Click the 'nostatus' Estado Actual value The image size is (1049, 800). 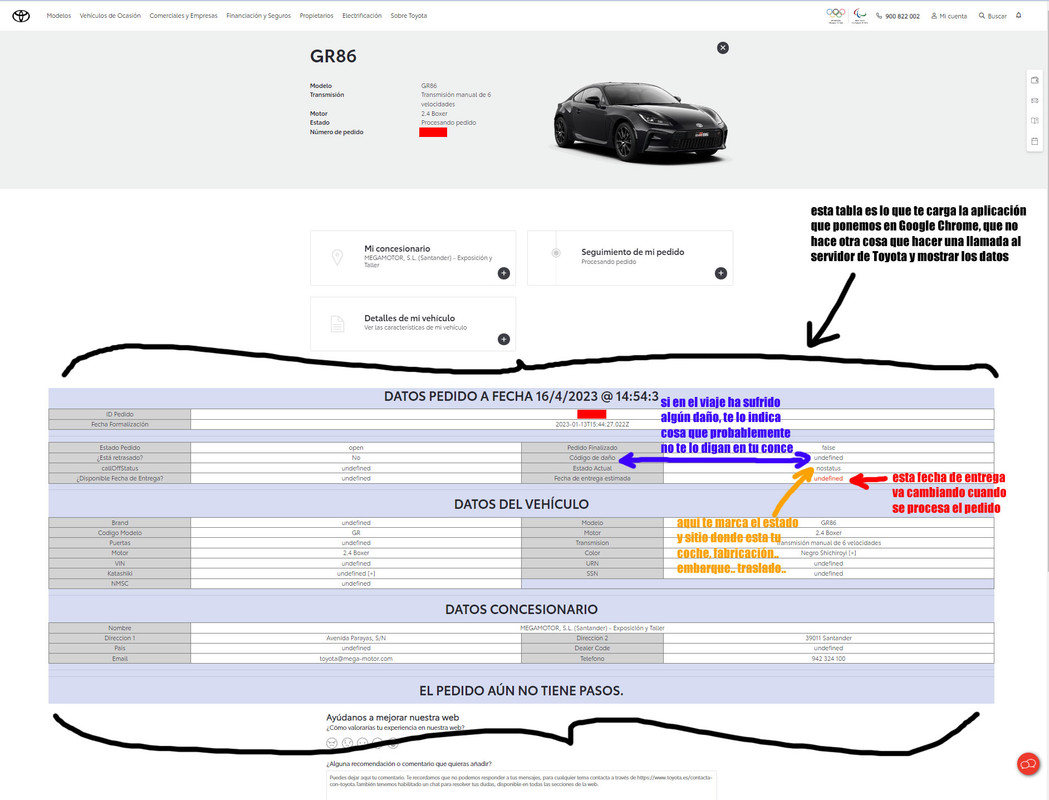tap(828, 468)
